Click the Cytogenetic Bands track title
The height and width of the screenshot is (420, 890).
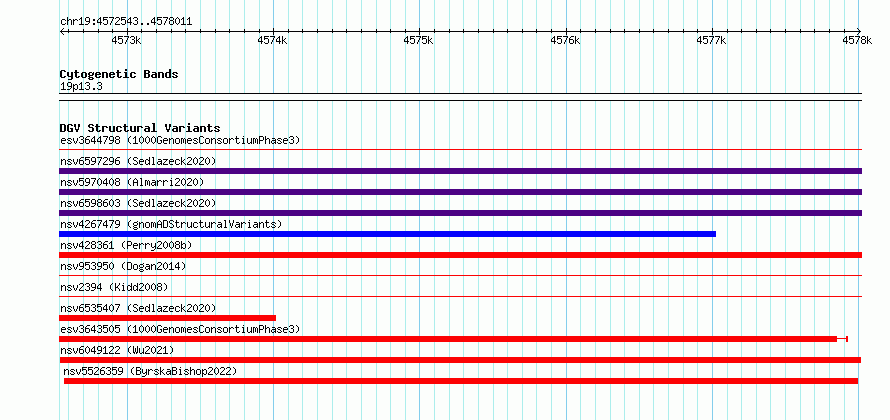click(x=119, y=74)
